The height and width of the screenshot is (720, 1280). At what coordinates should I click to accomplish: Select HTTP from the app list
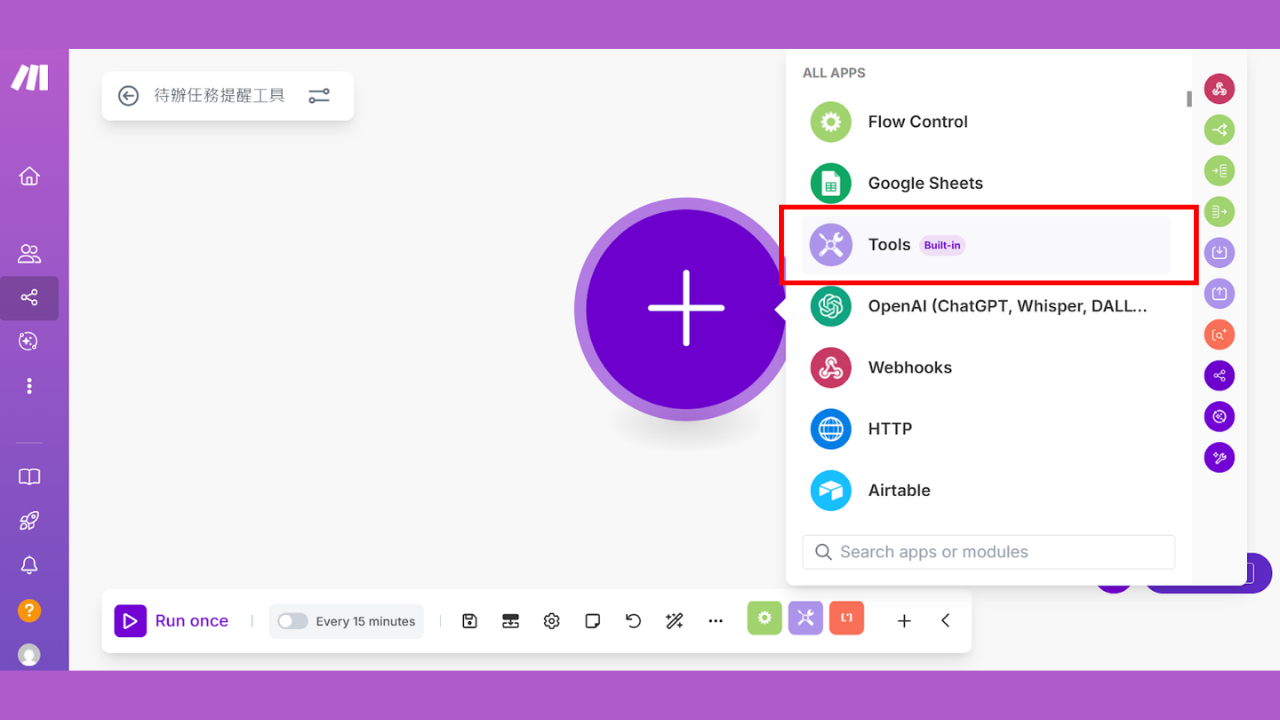pos(986,429)
